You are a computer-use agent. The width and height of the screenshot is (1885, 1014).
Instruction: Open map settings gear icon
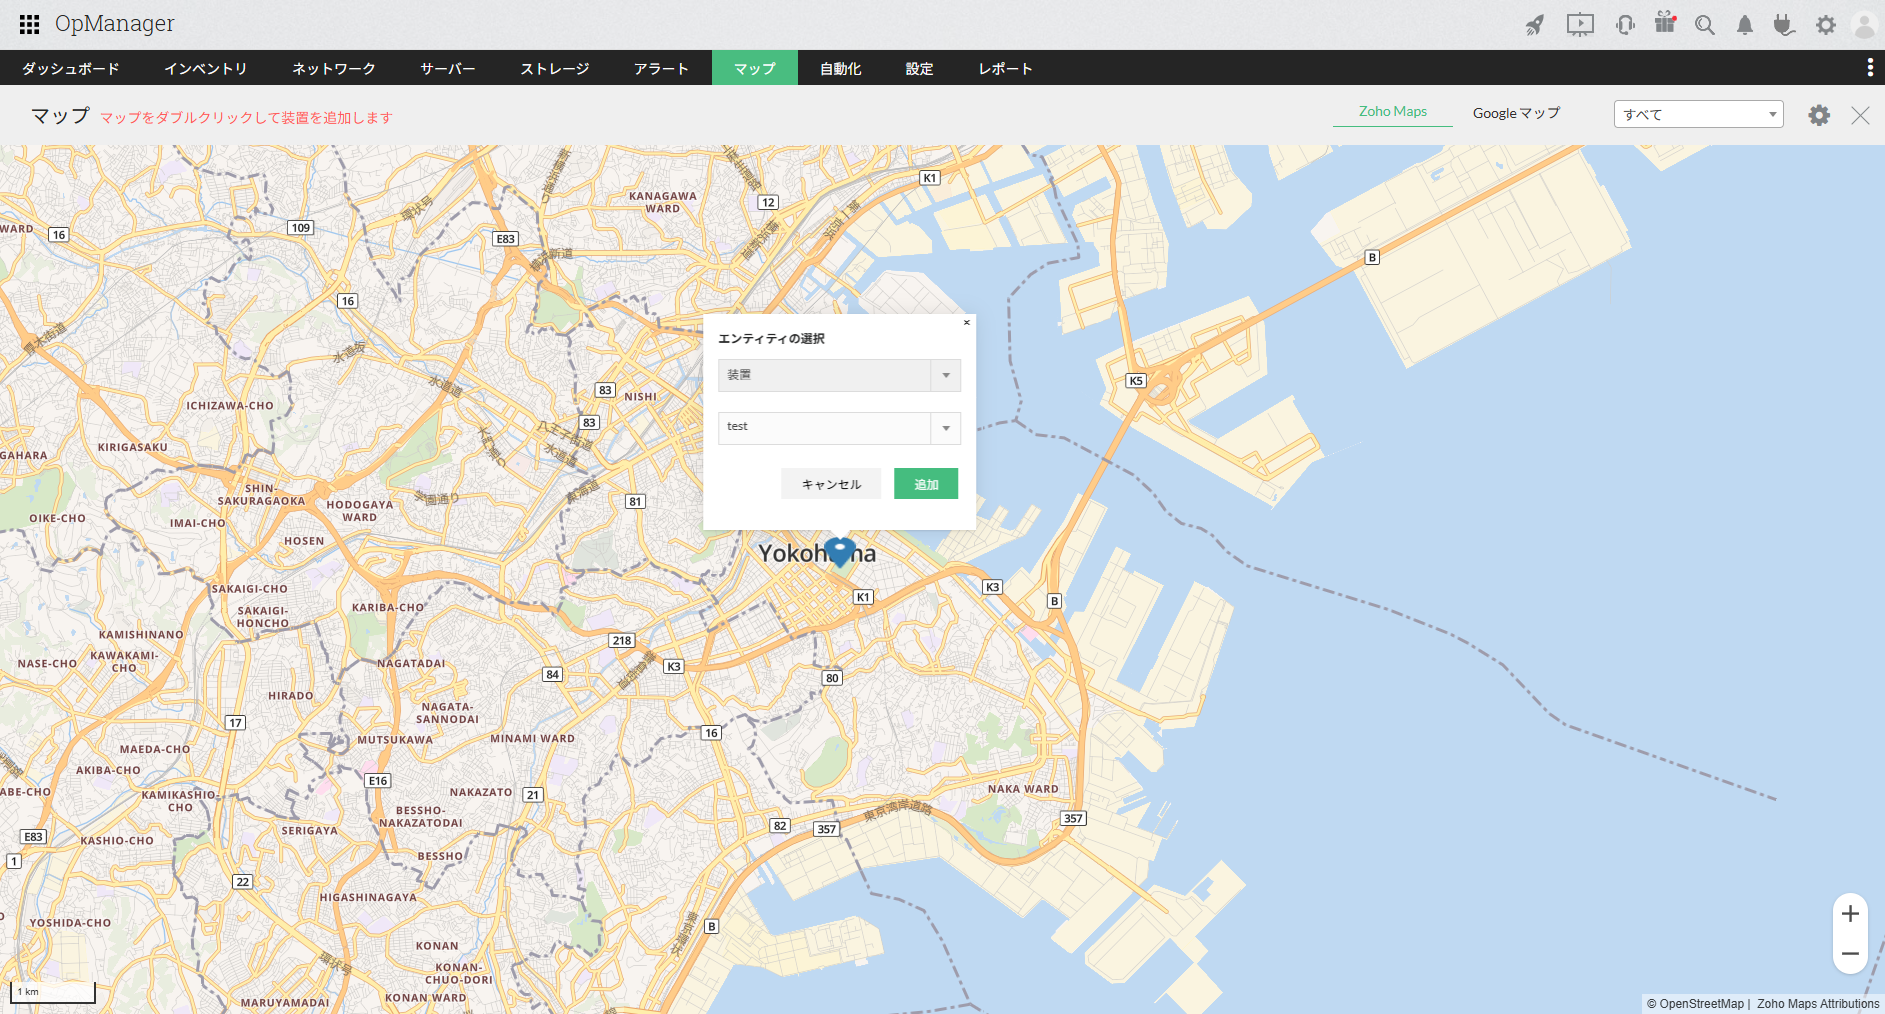(x=1819, y=115)
